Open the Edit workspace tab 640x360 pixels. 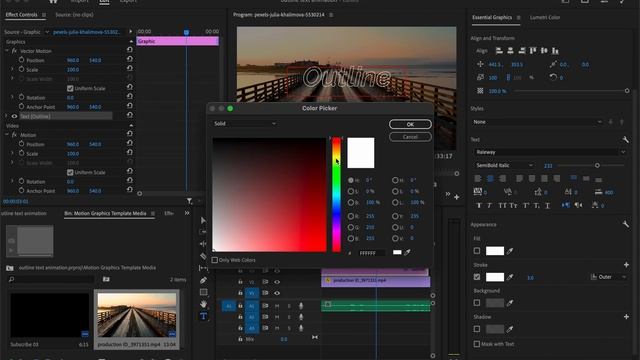pos(104,2)
